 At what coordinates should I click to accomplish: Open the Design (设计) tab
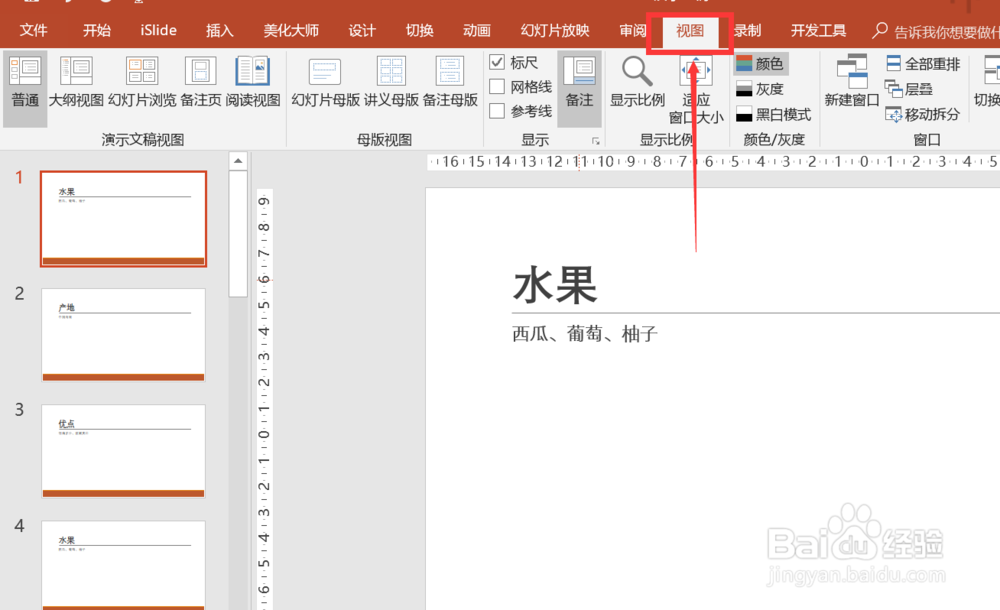pos(362,30)
